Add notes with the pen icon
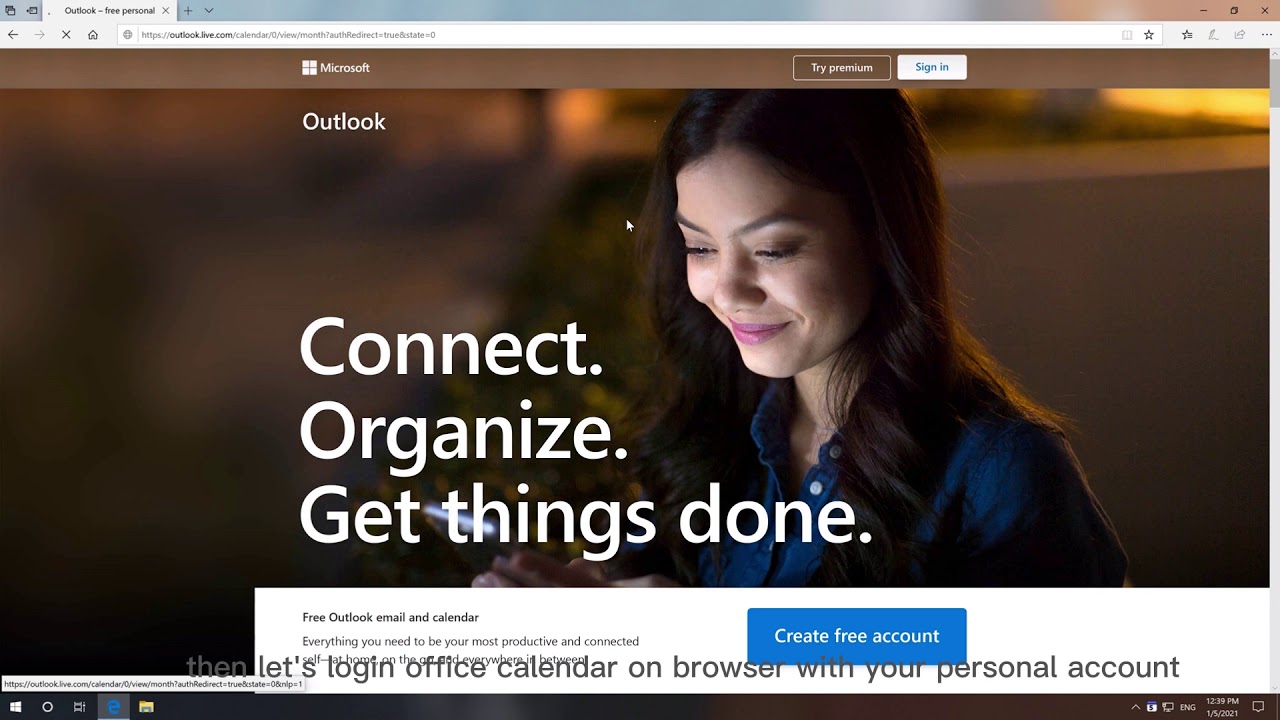The height and width of the screenshot is (720, 1280). click(x=1213, y=35)
